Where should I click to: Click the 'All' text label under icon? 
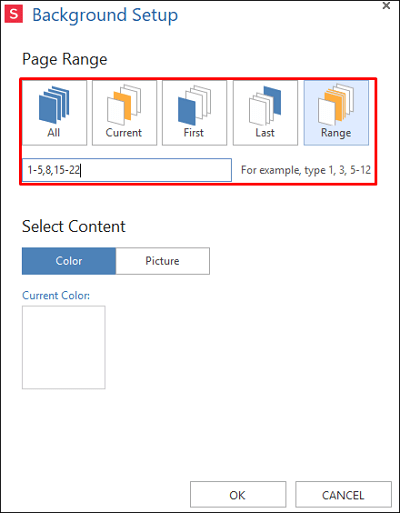54,133
